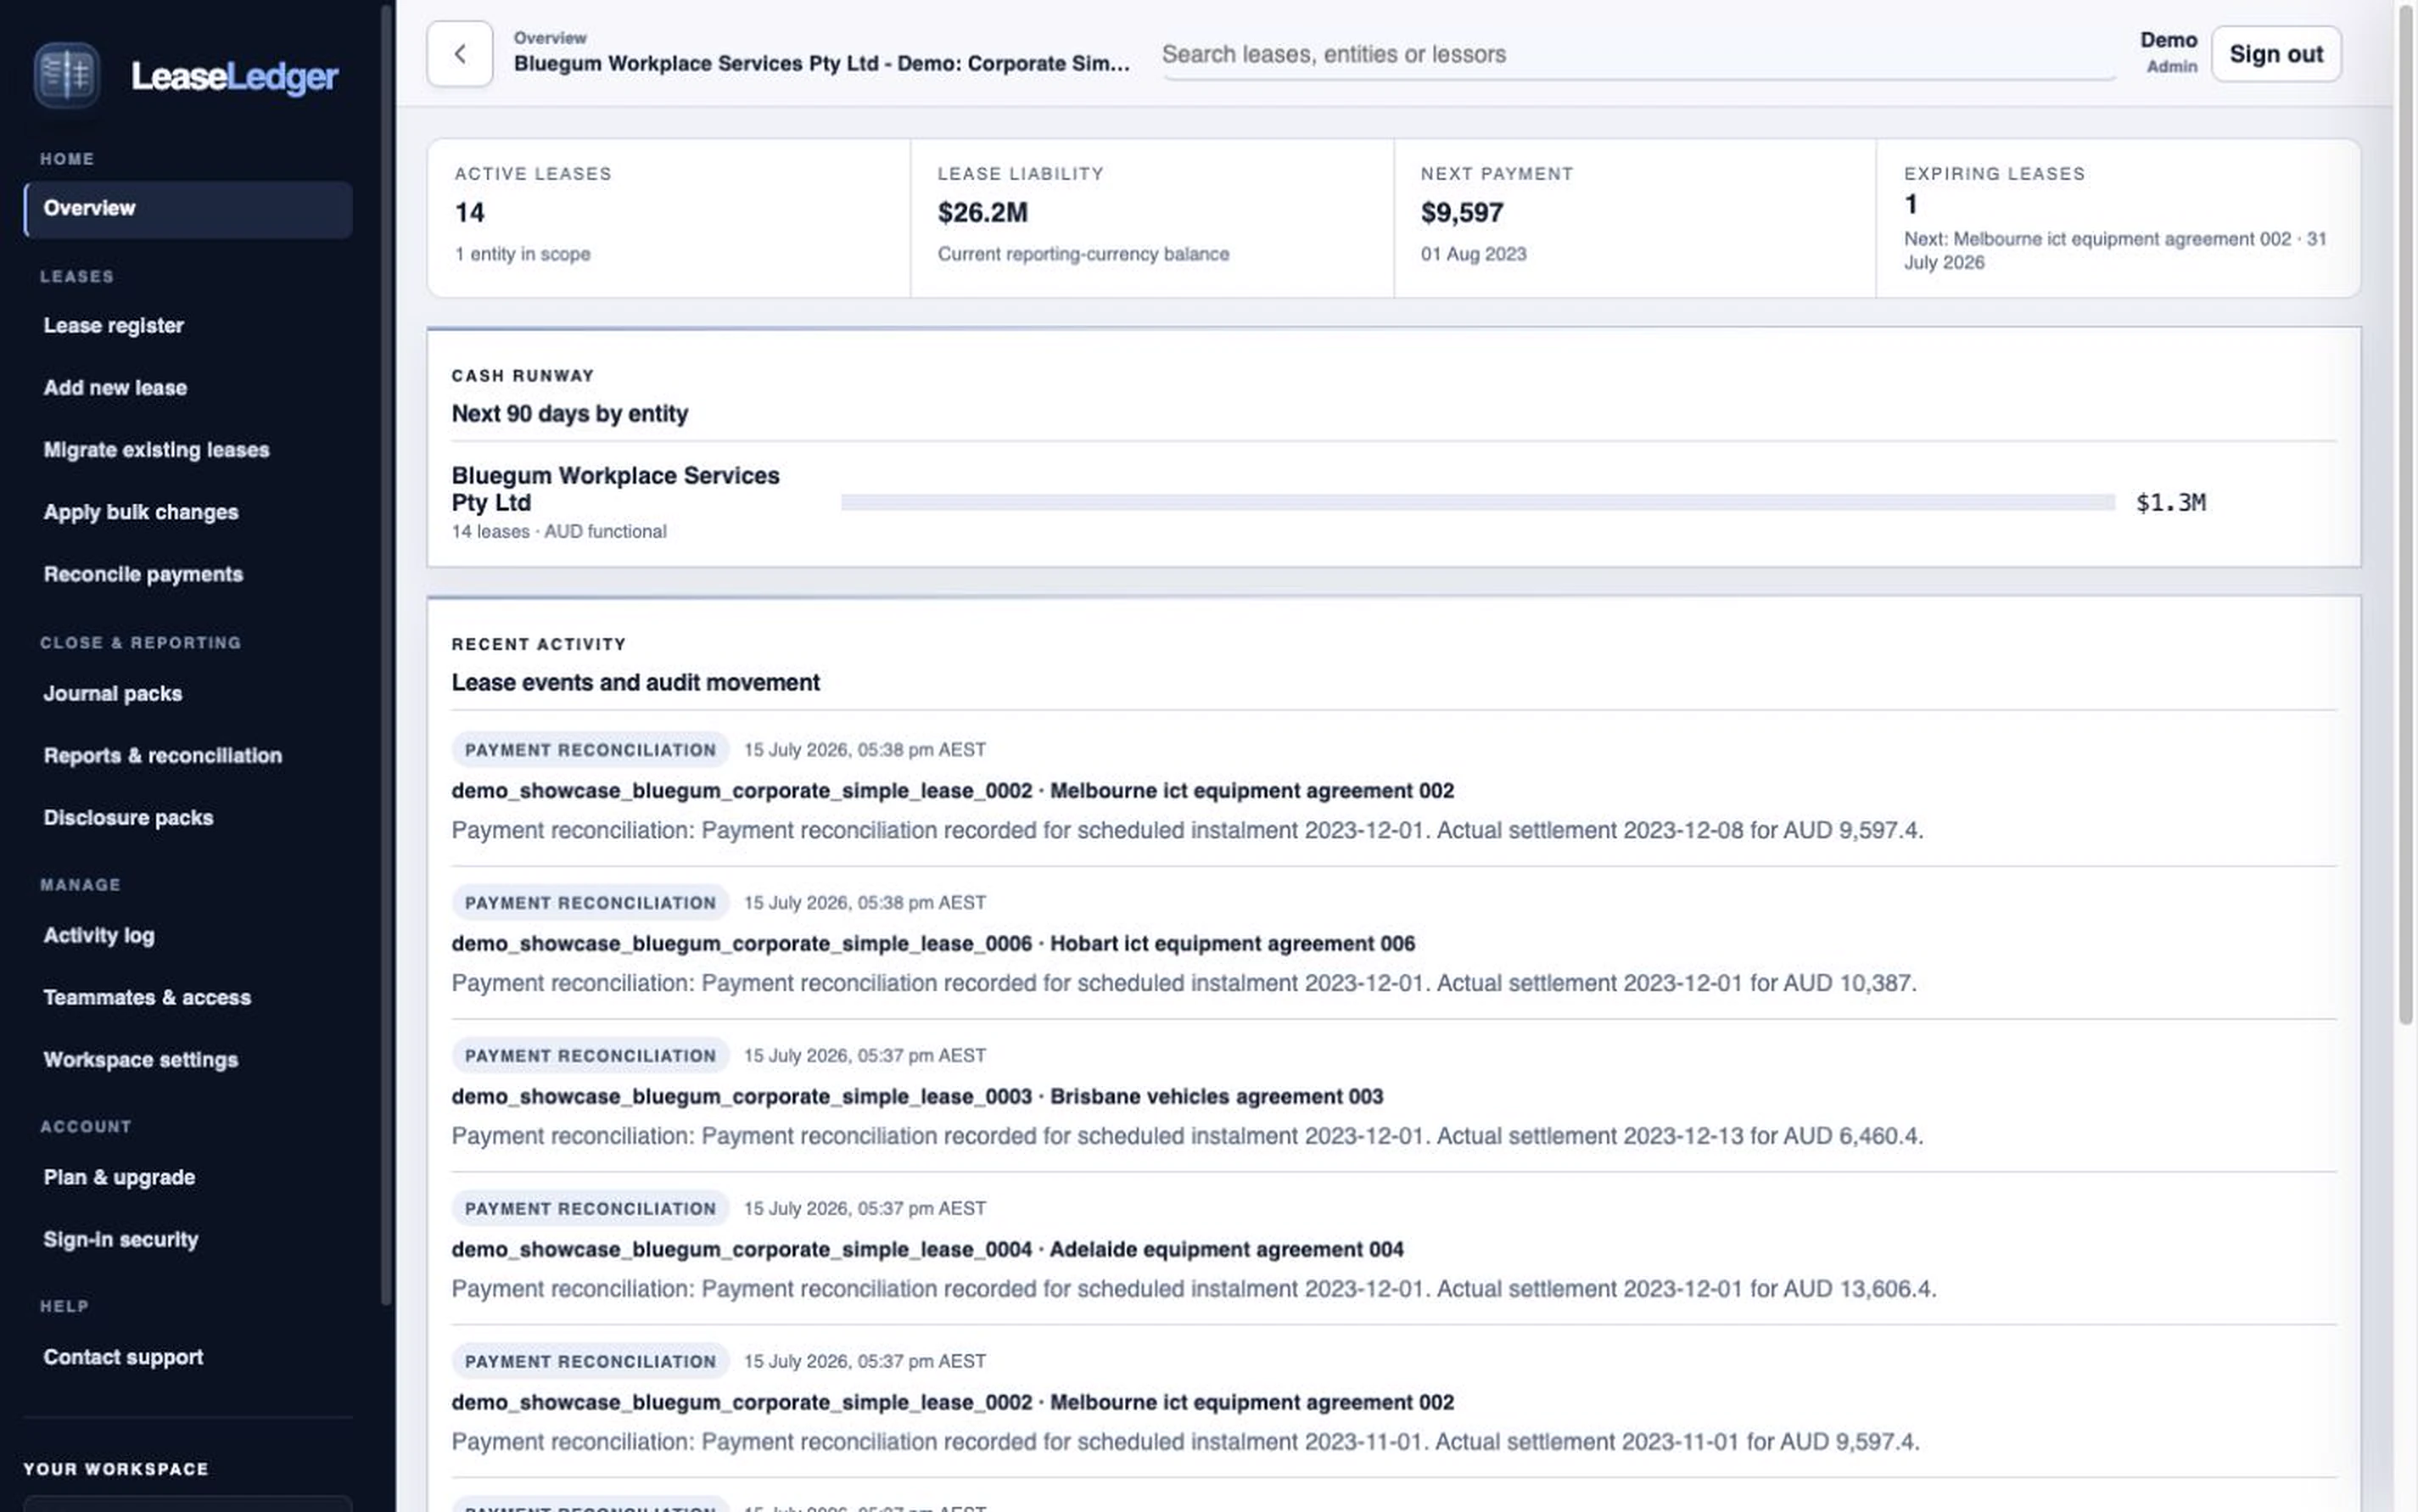Click the Next Payment amount $9,597
Image resolution: width=2418 pixels, height=1512 pixels.
(1461, 212)
